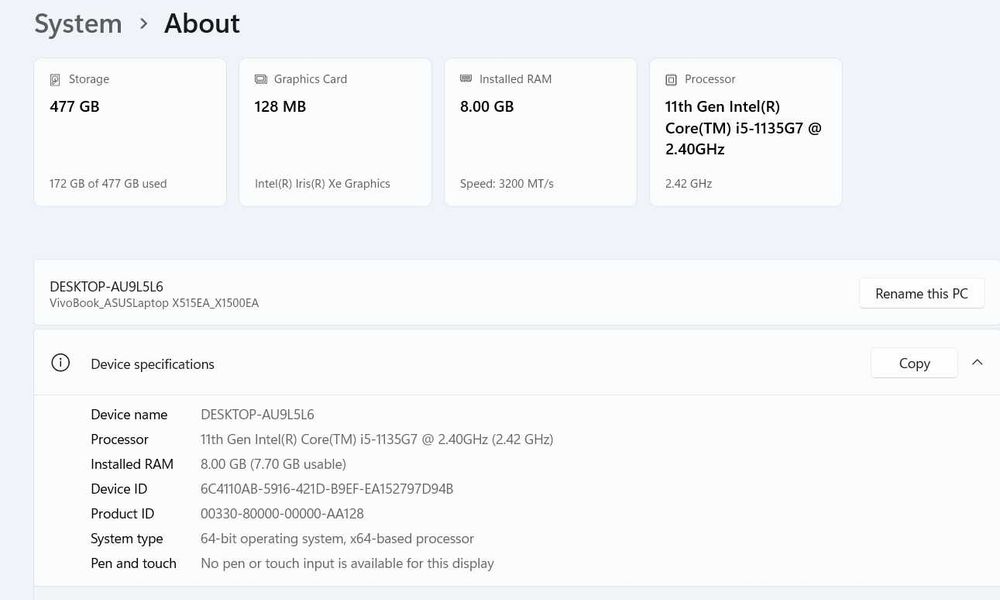The width and height of the screenshot is (1000, 600).
Task: Click the VivoBook_ASUSLaptop model name text
Action: point(154,303)
